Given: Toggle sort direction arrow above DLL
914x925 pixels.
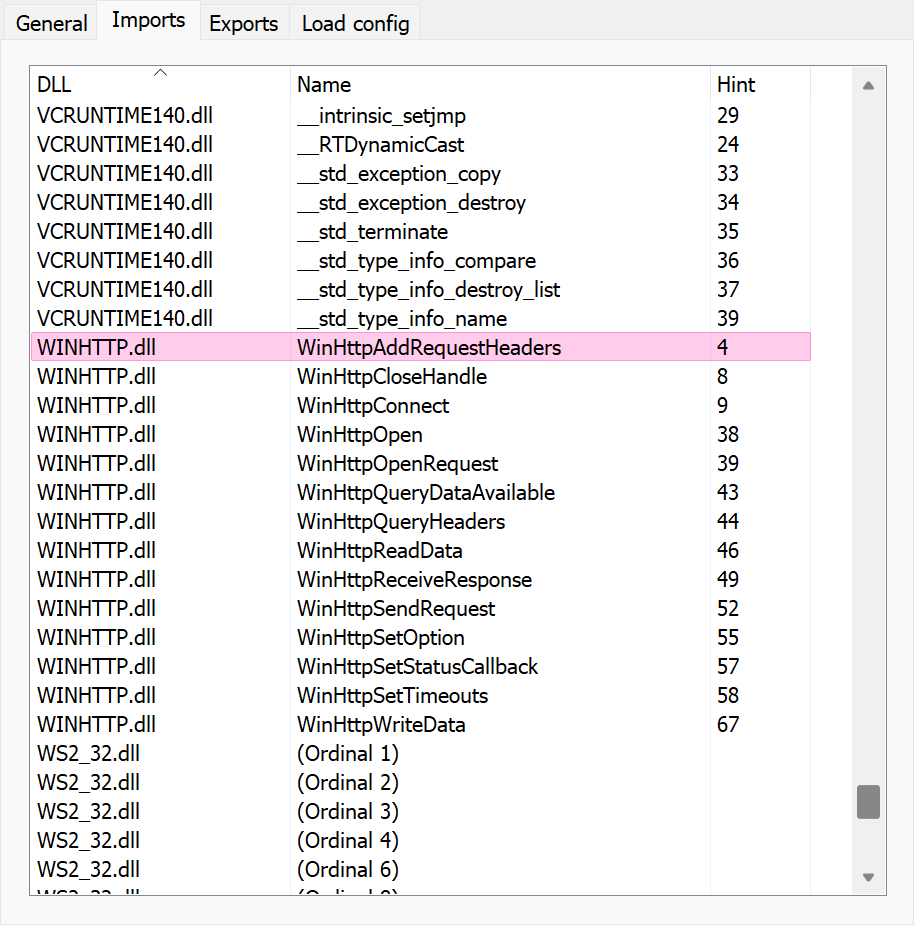Looking at the screenshot, I should tap(160, 72).
